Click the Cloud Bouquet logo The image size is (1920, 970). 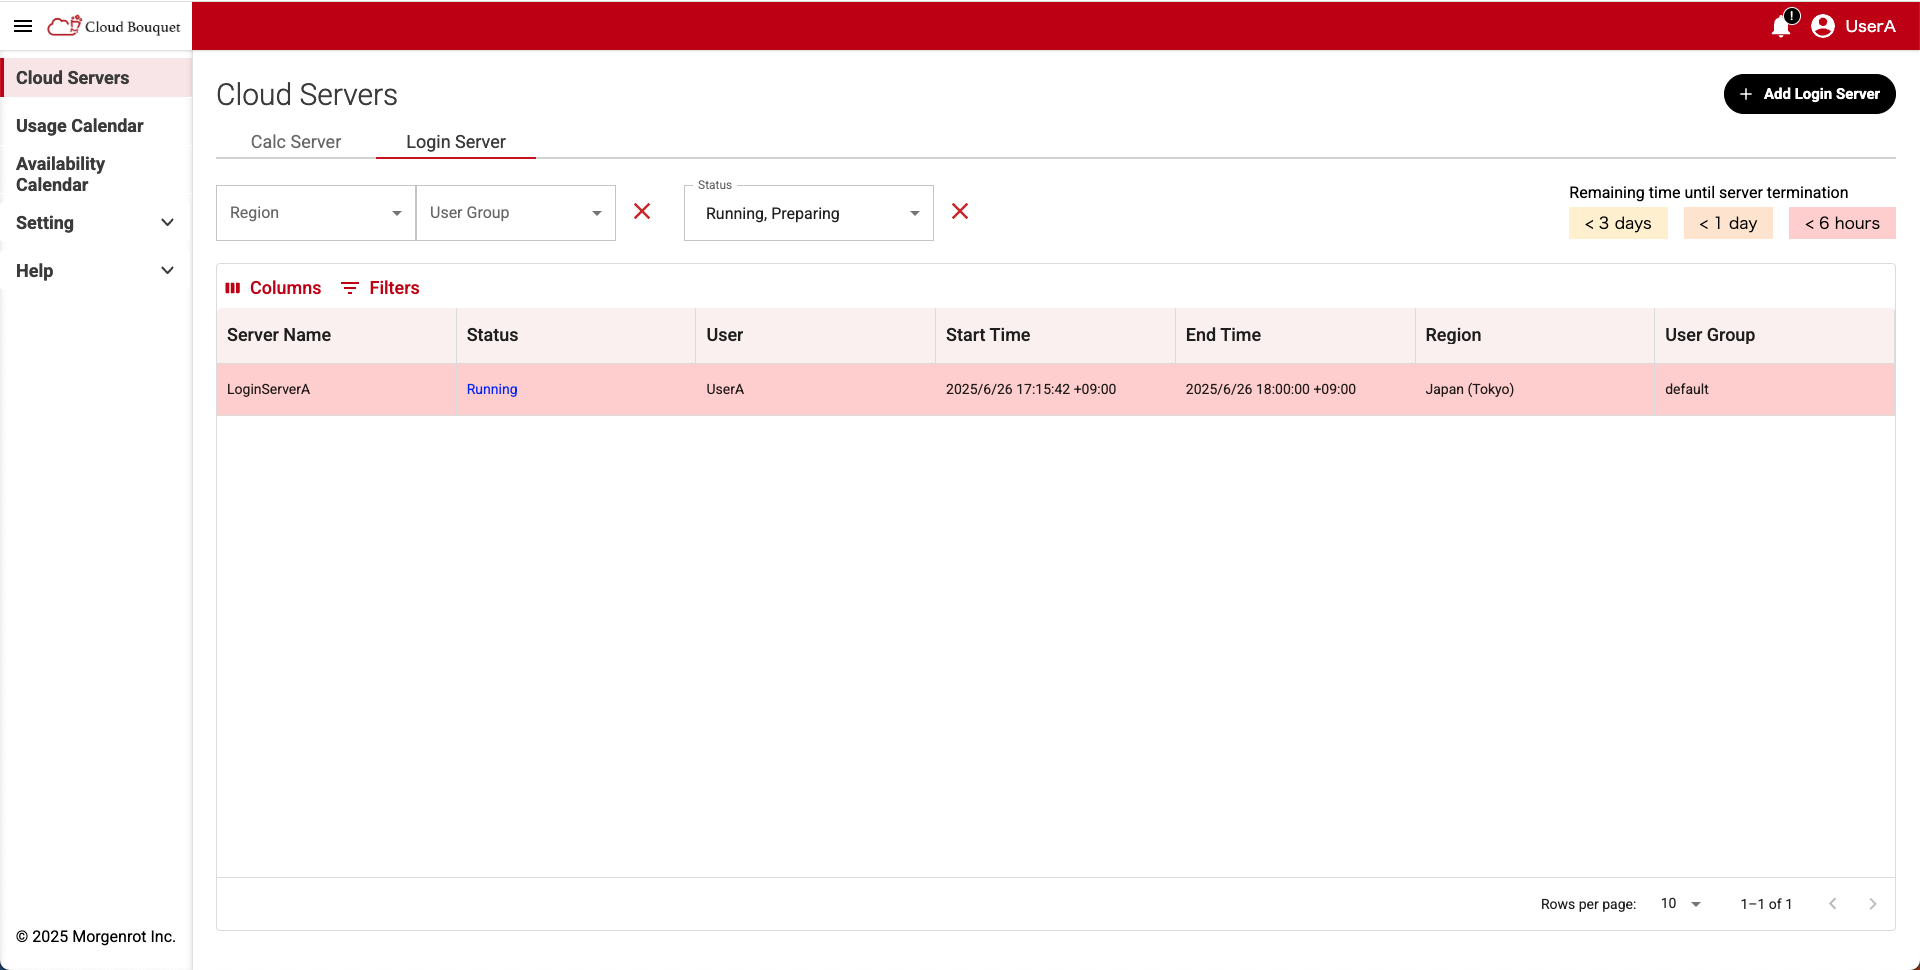coord(114,26)
